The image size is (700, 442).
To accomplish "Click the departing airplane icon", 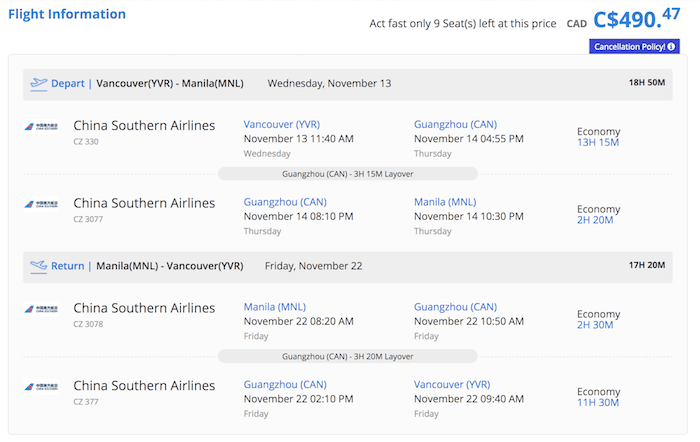I will click(38, 84).
